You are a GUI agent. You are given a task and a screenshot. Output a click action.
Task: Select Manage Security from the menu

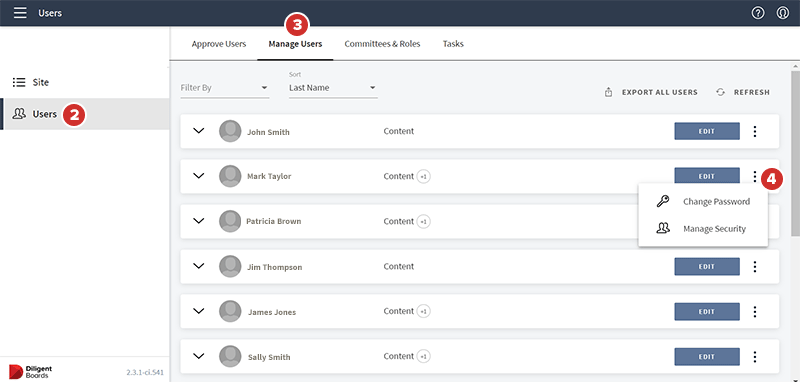(703, 229)
